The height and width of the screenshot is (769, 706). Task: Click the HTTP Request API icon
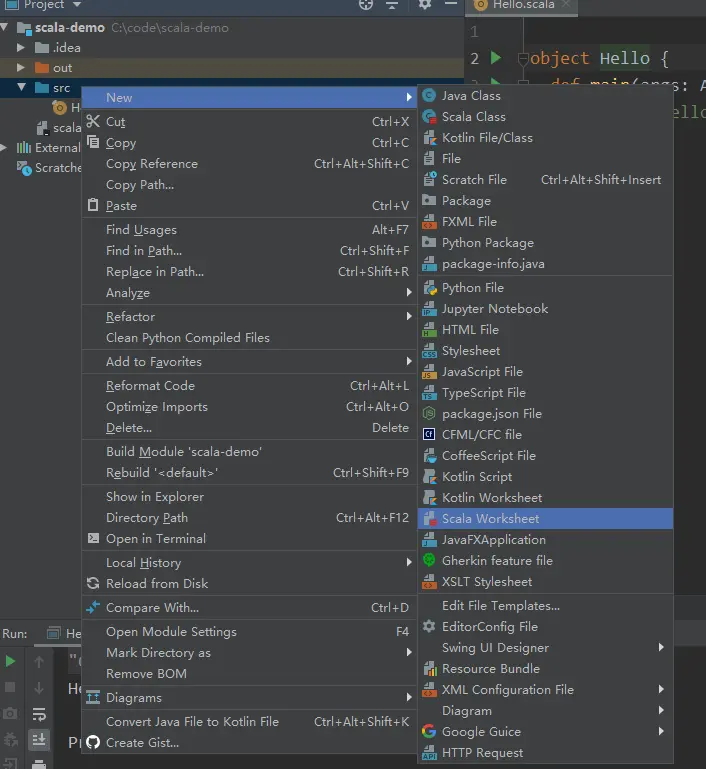click(x=429, y=752)
